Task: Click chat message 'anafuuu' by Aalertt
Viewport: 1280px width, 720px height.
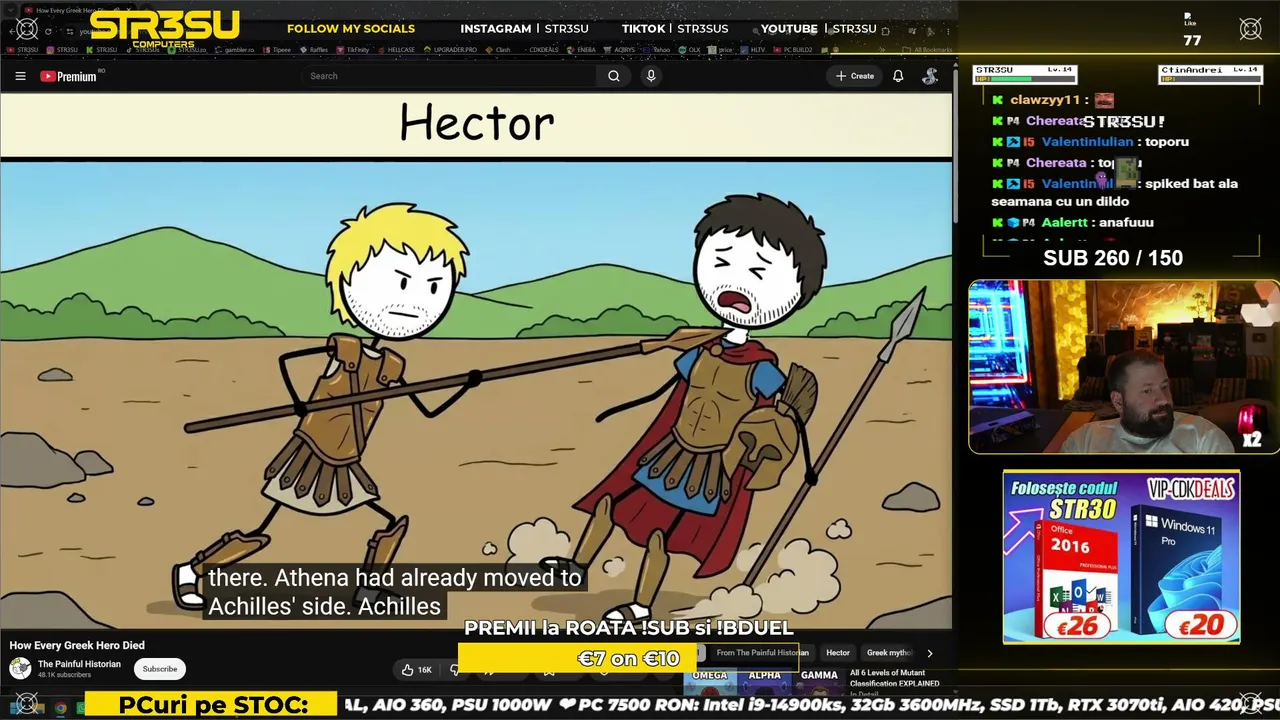Action: pos(1125,223)
